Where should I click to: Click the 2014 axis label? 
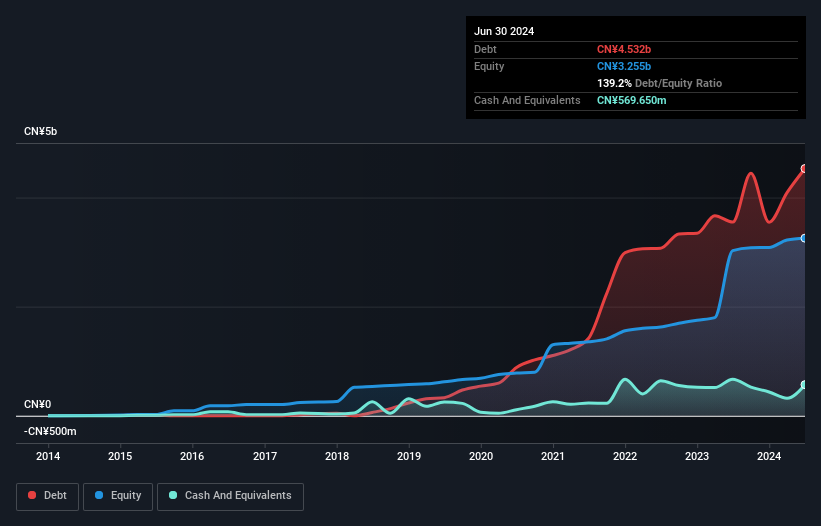48,456
